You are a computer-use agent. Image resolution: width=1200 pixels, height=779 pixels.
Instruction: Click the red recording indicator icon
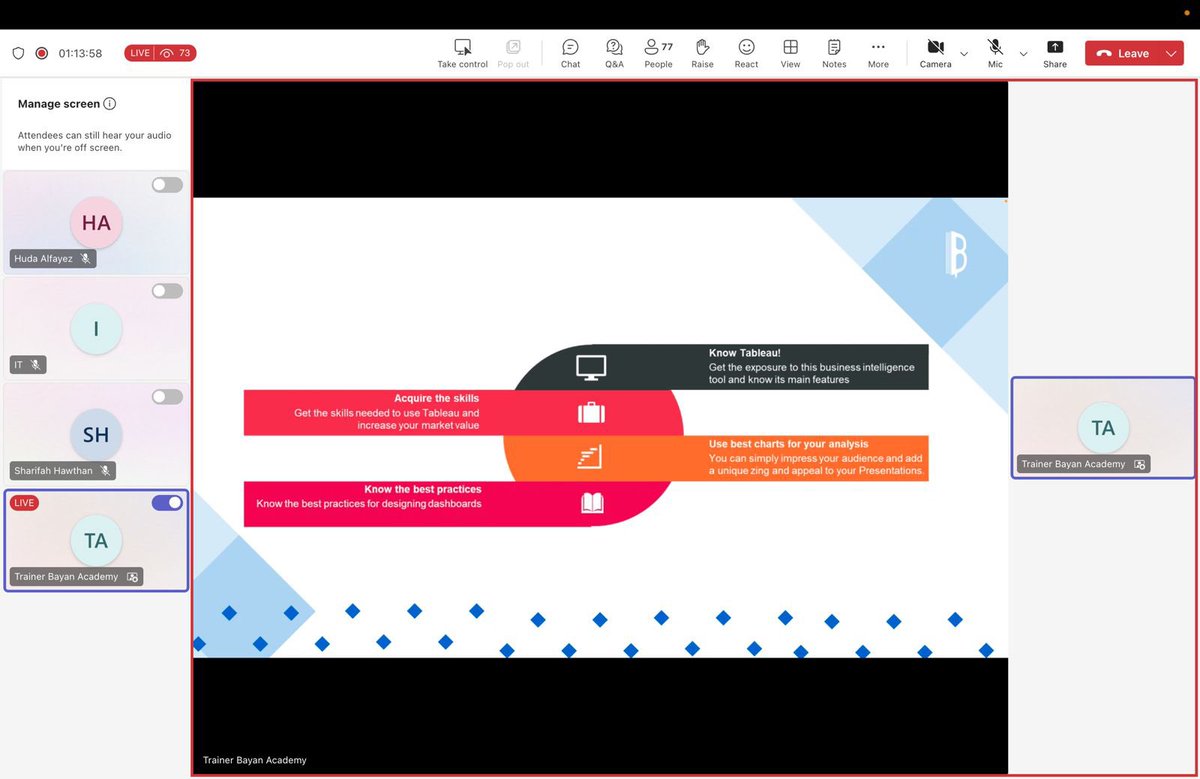tap(42, 53)
